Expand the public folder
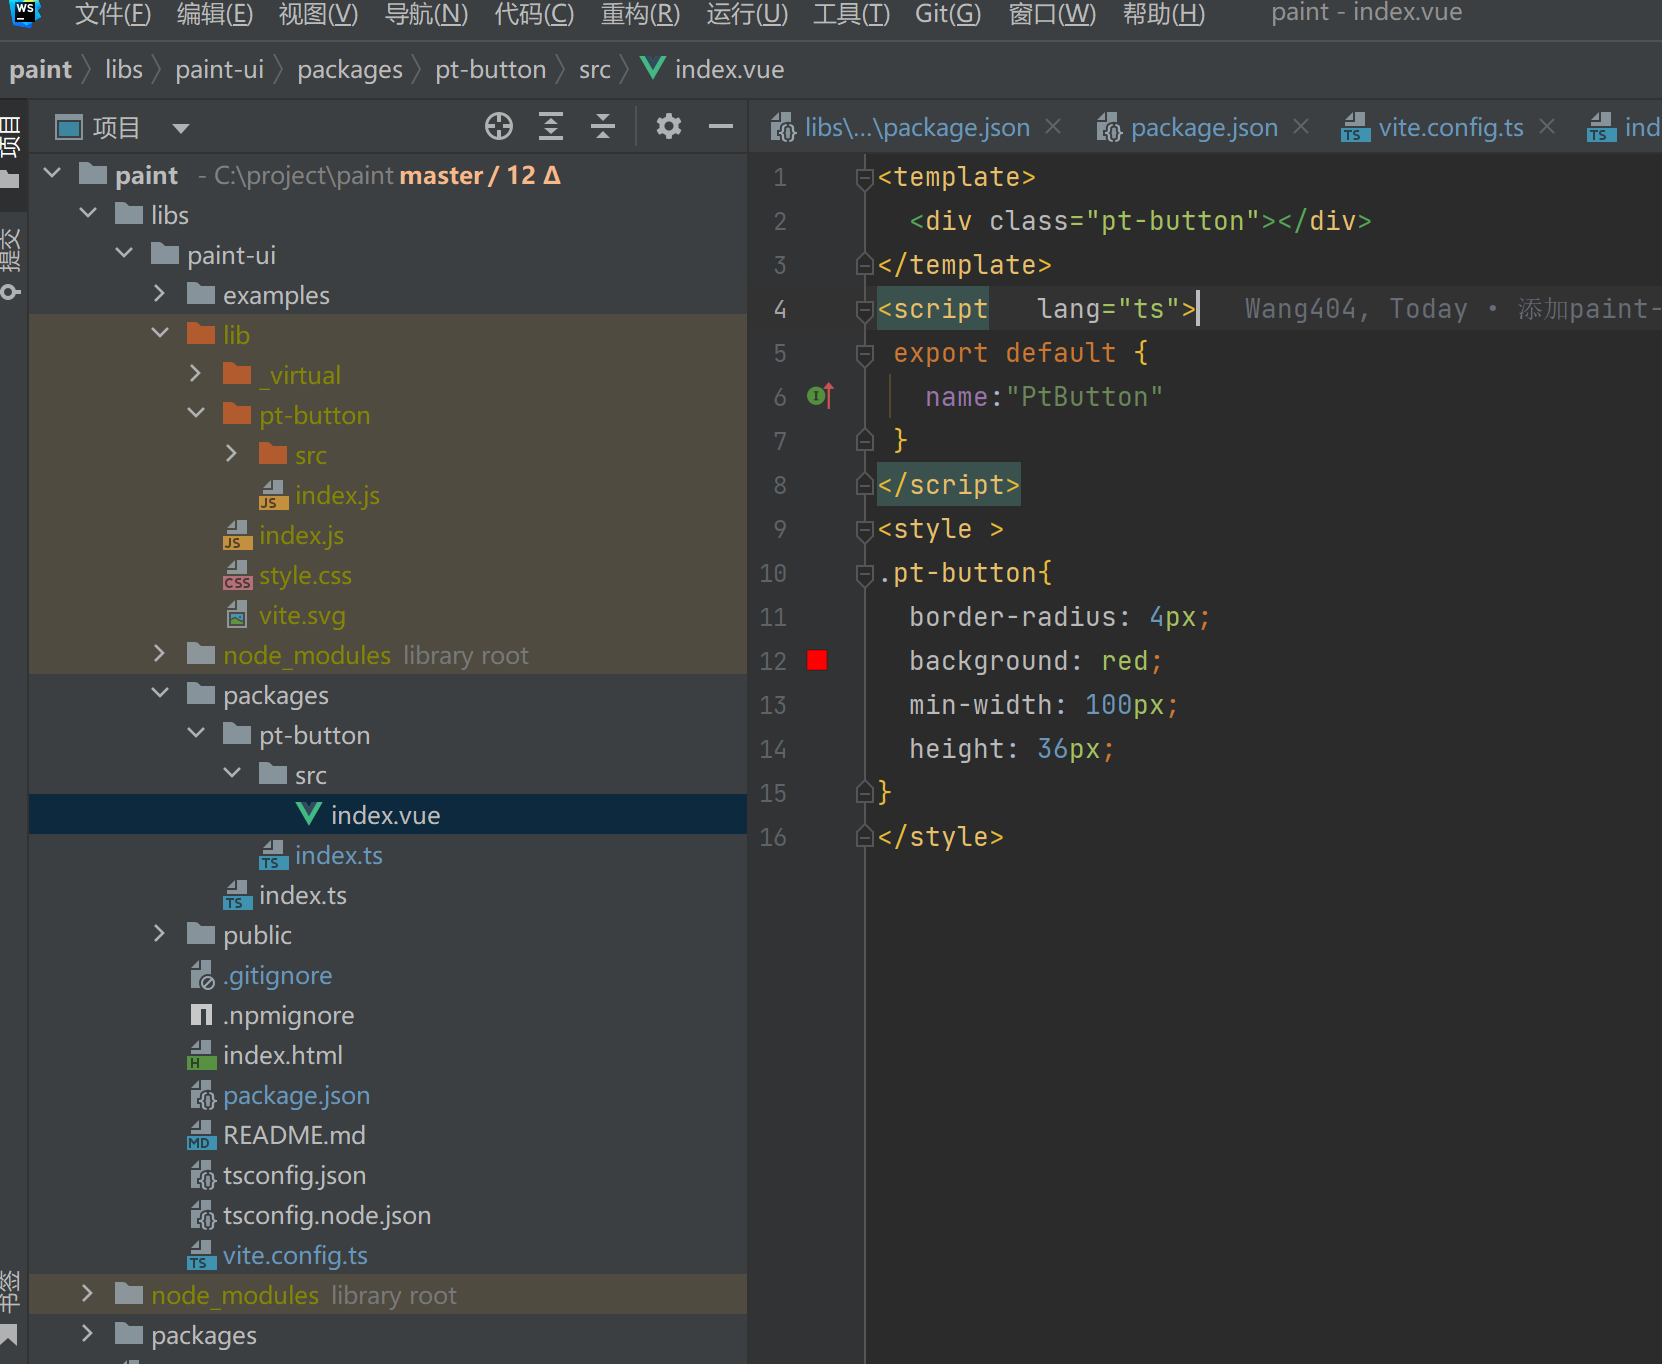Viewport: 1662px width, 1364px height. click(159, 934)
